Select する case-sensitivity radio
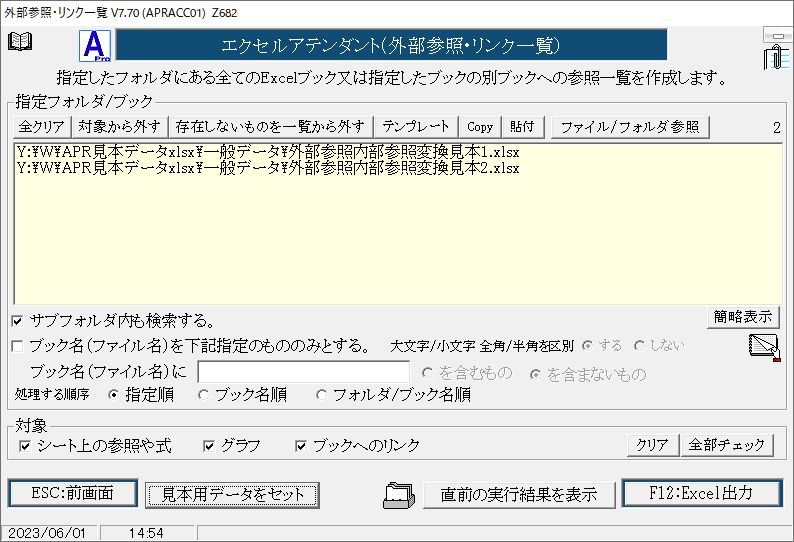Viewport: 794px width, 542px height. (587, 345)
